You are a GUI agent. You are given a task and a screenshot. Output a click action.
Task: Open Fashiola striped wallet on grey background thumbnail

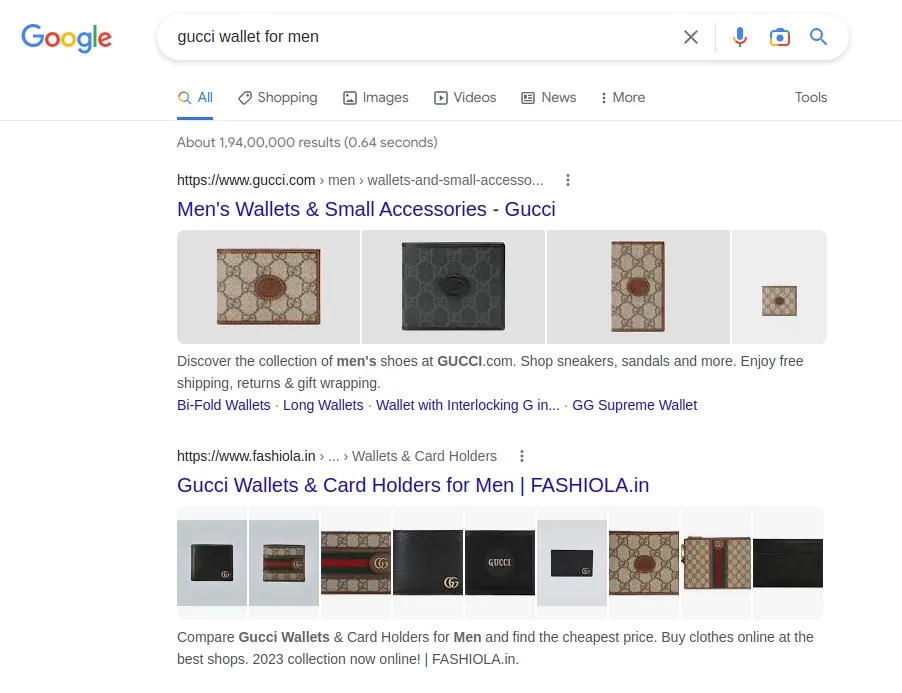[284, 563]
